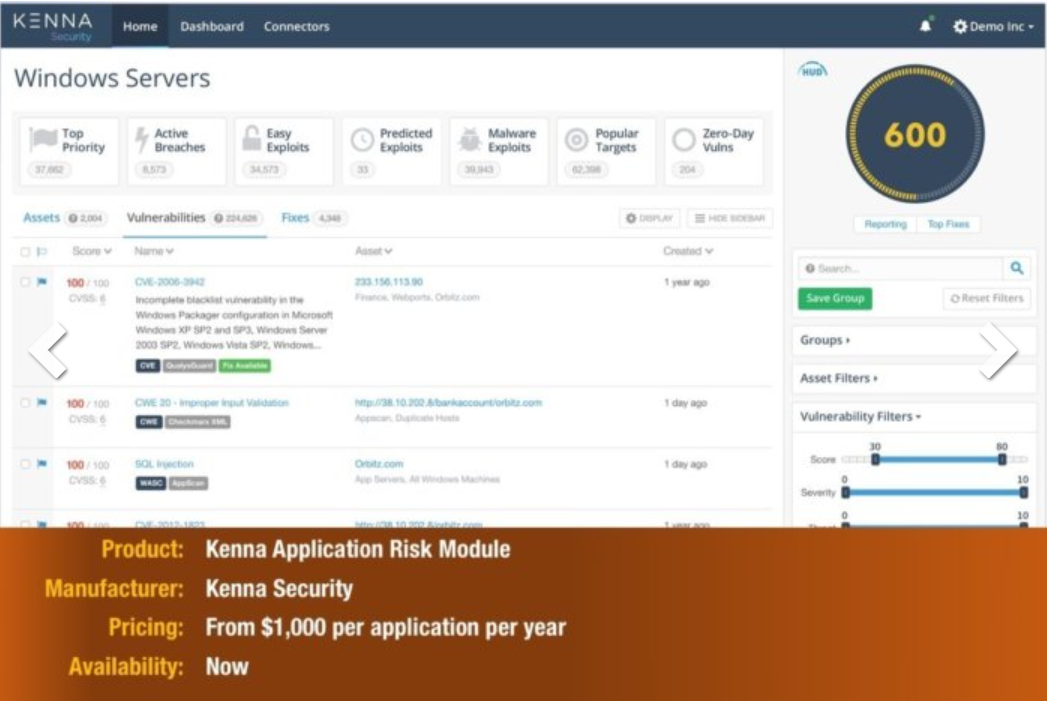This screenshot has height=701, width=1047.
Task: Click the Kenna Security logo
Action: (53, 26)
